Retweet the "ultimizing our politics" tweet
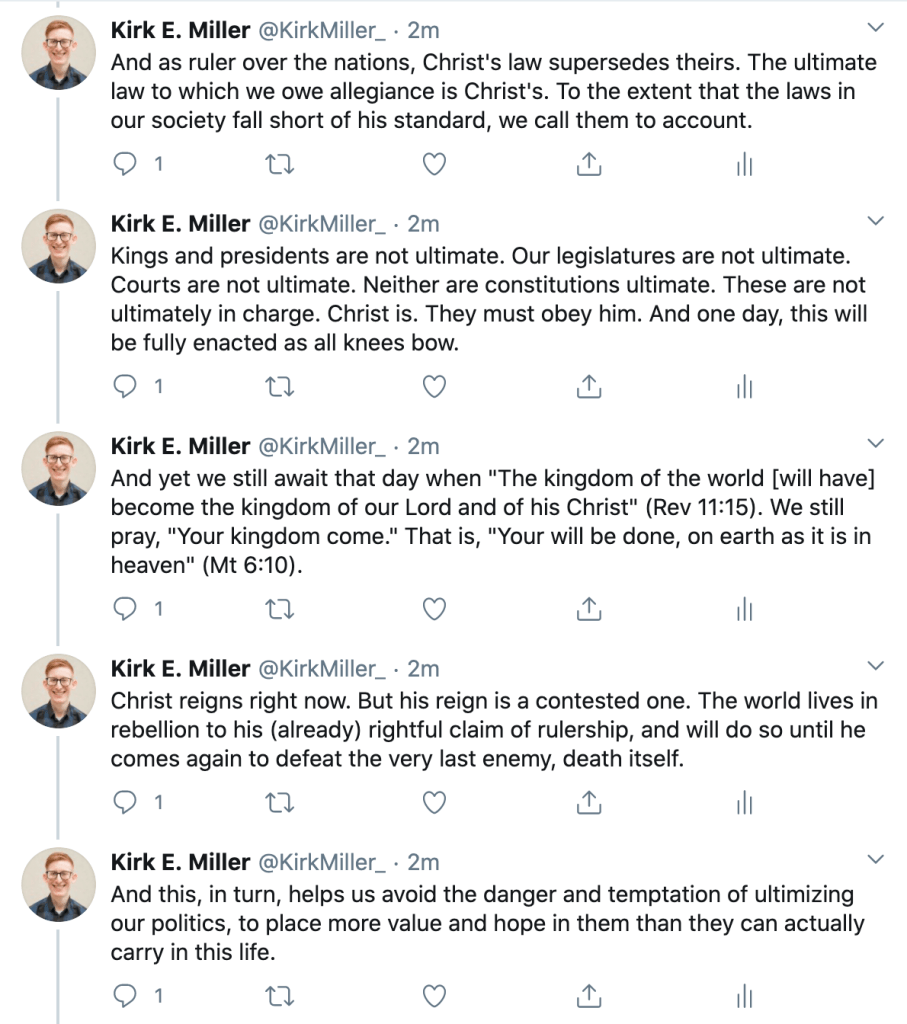The width and height of the screenshot is (907, 1024). [281, 996]
